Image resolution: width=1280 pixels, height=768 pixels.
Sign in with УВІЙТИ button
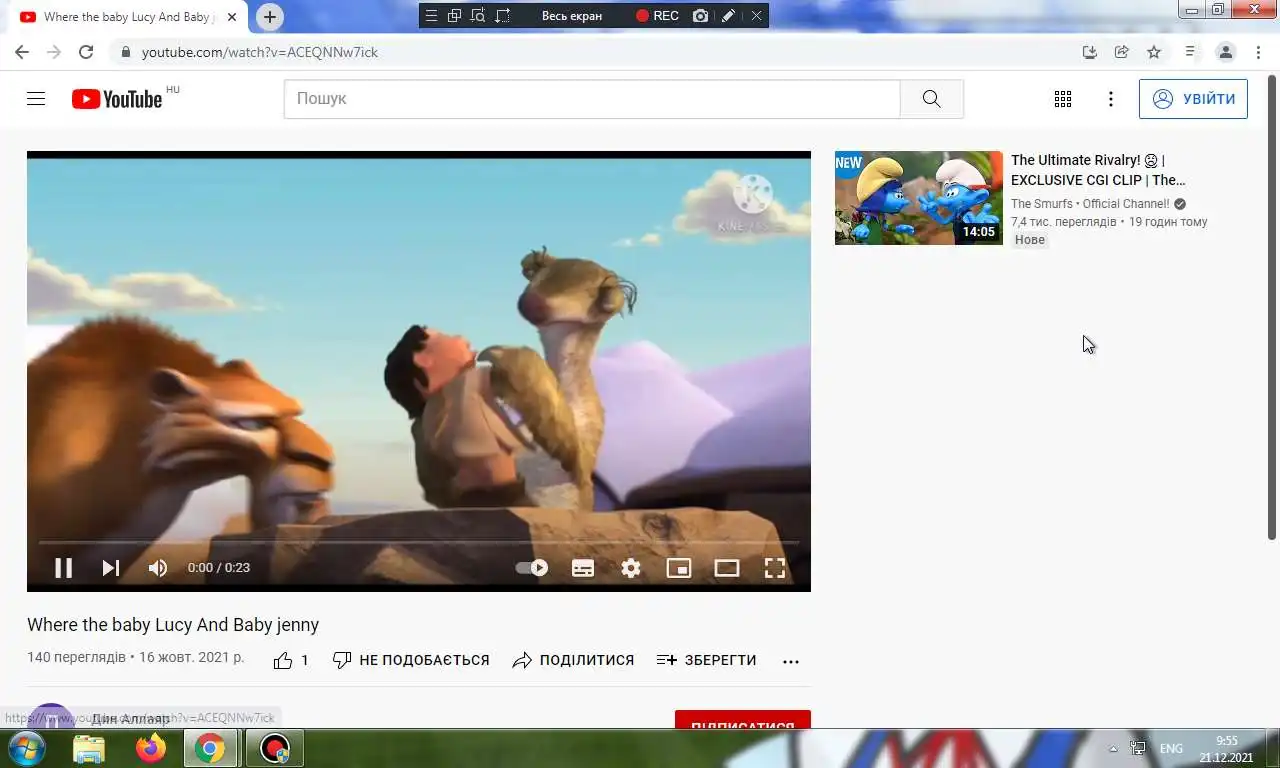click(x=1193, y=99)
